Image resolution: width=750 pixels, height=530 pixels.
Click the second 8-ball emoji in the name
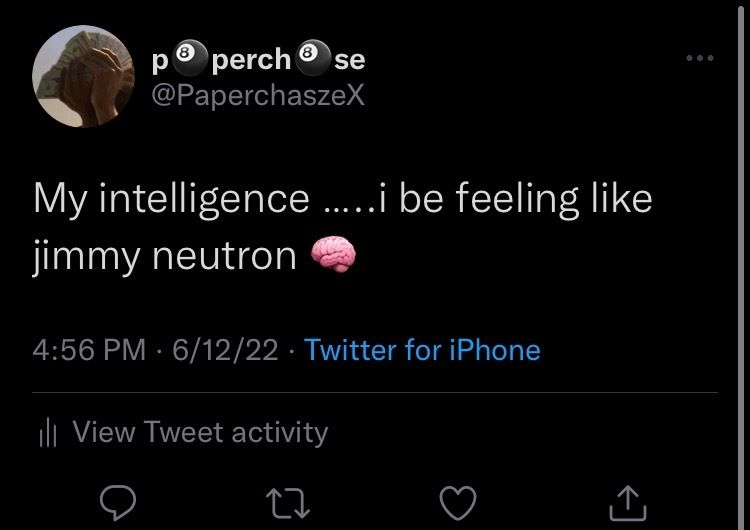click(x=313, y=58)
